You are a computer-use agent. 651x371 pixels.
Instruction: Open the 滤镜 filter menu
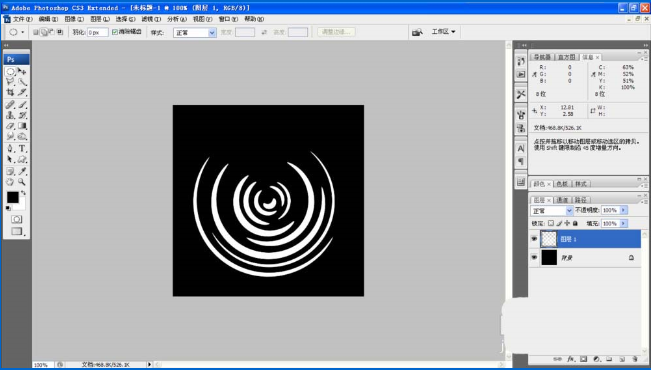[151, 19]
